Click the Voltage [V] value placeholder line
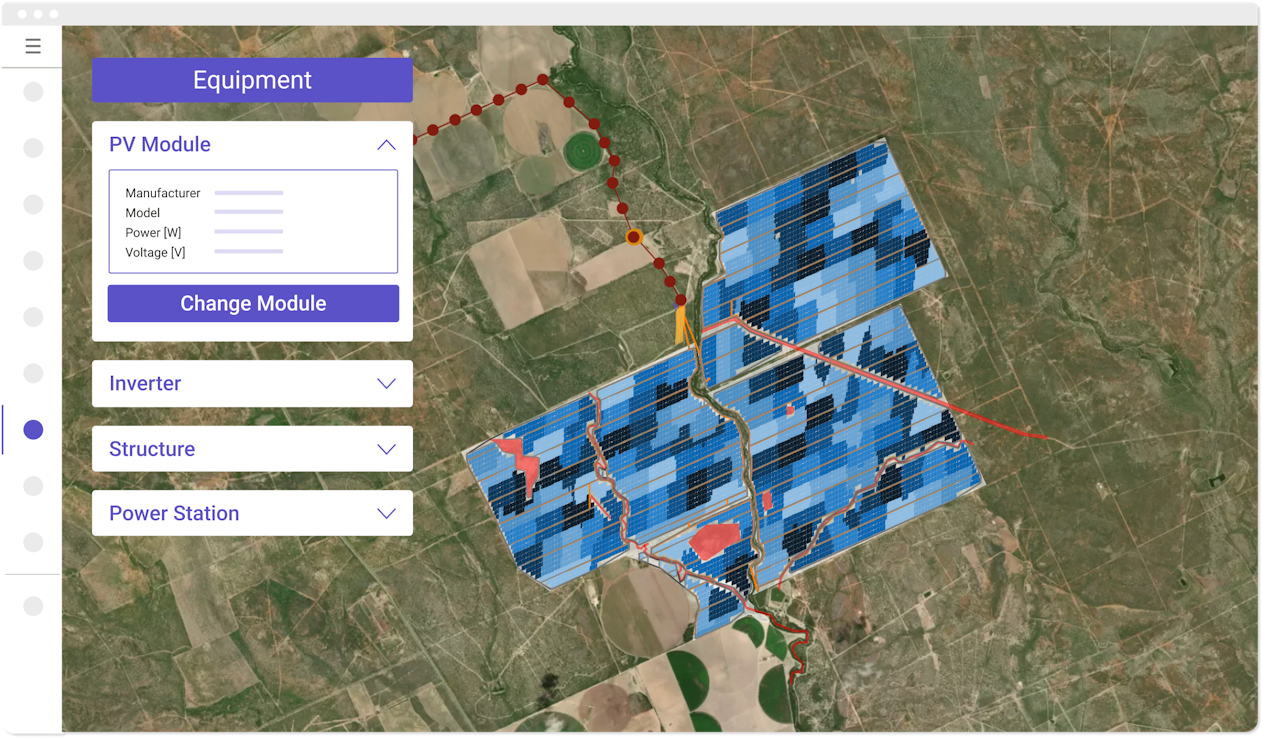Screen dimensions: 1262x738 (x=249, y=252)
